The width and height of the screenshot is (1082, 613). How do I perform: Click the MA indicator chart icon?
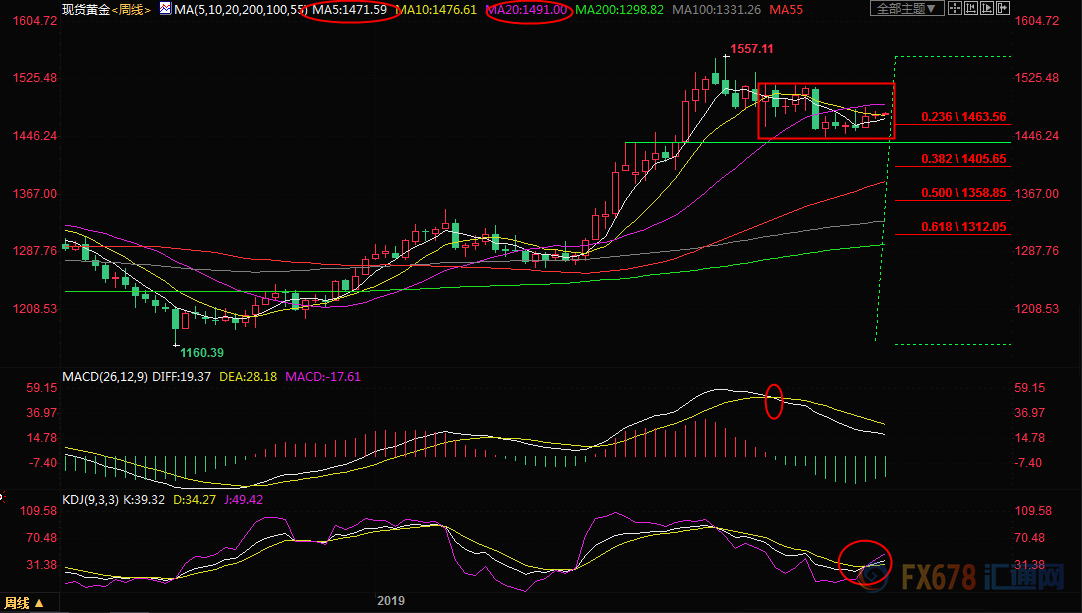pos(165,9)
